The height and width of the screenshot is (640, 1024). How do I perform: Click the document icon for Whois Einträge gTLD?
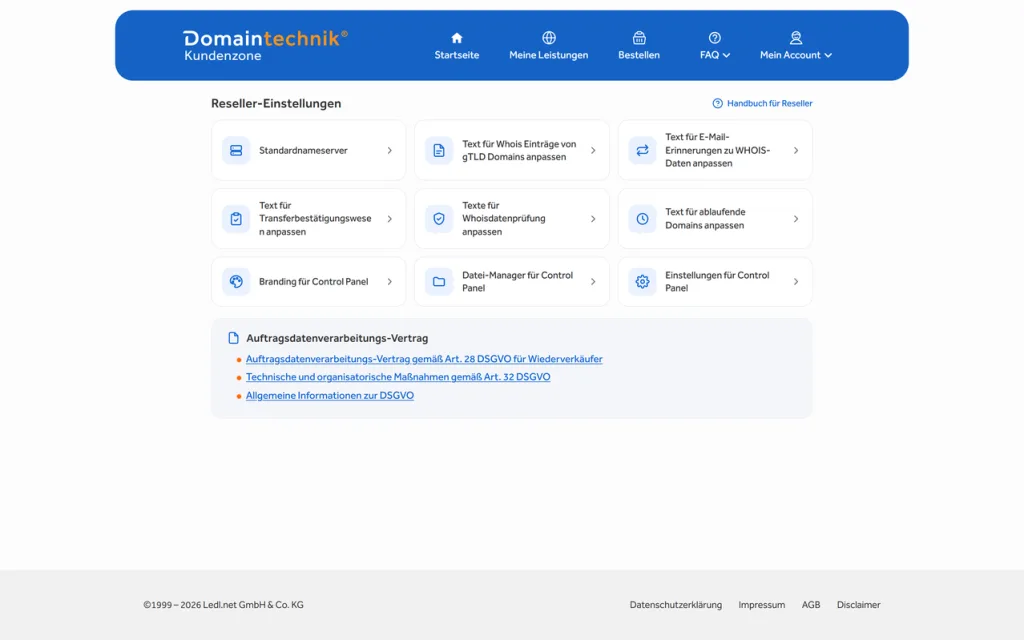(x=439, y=150)
